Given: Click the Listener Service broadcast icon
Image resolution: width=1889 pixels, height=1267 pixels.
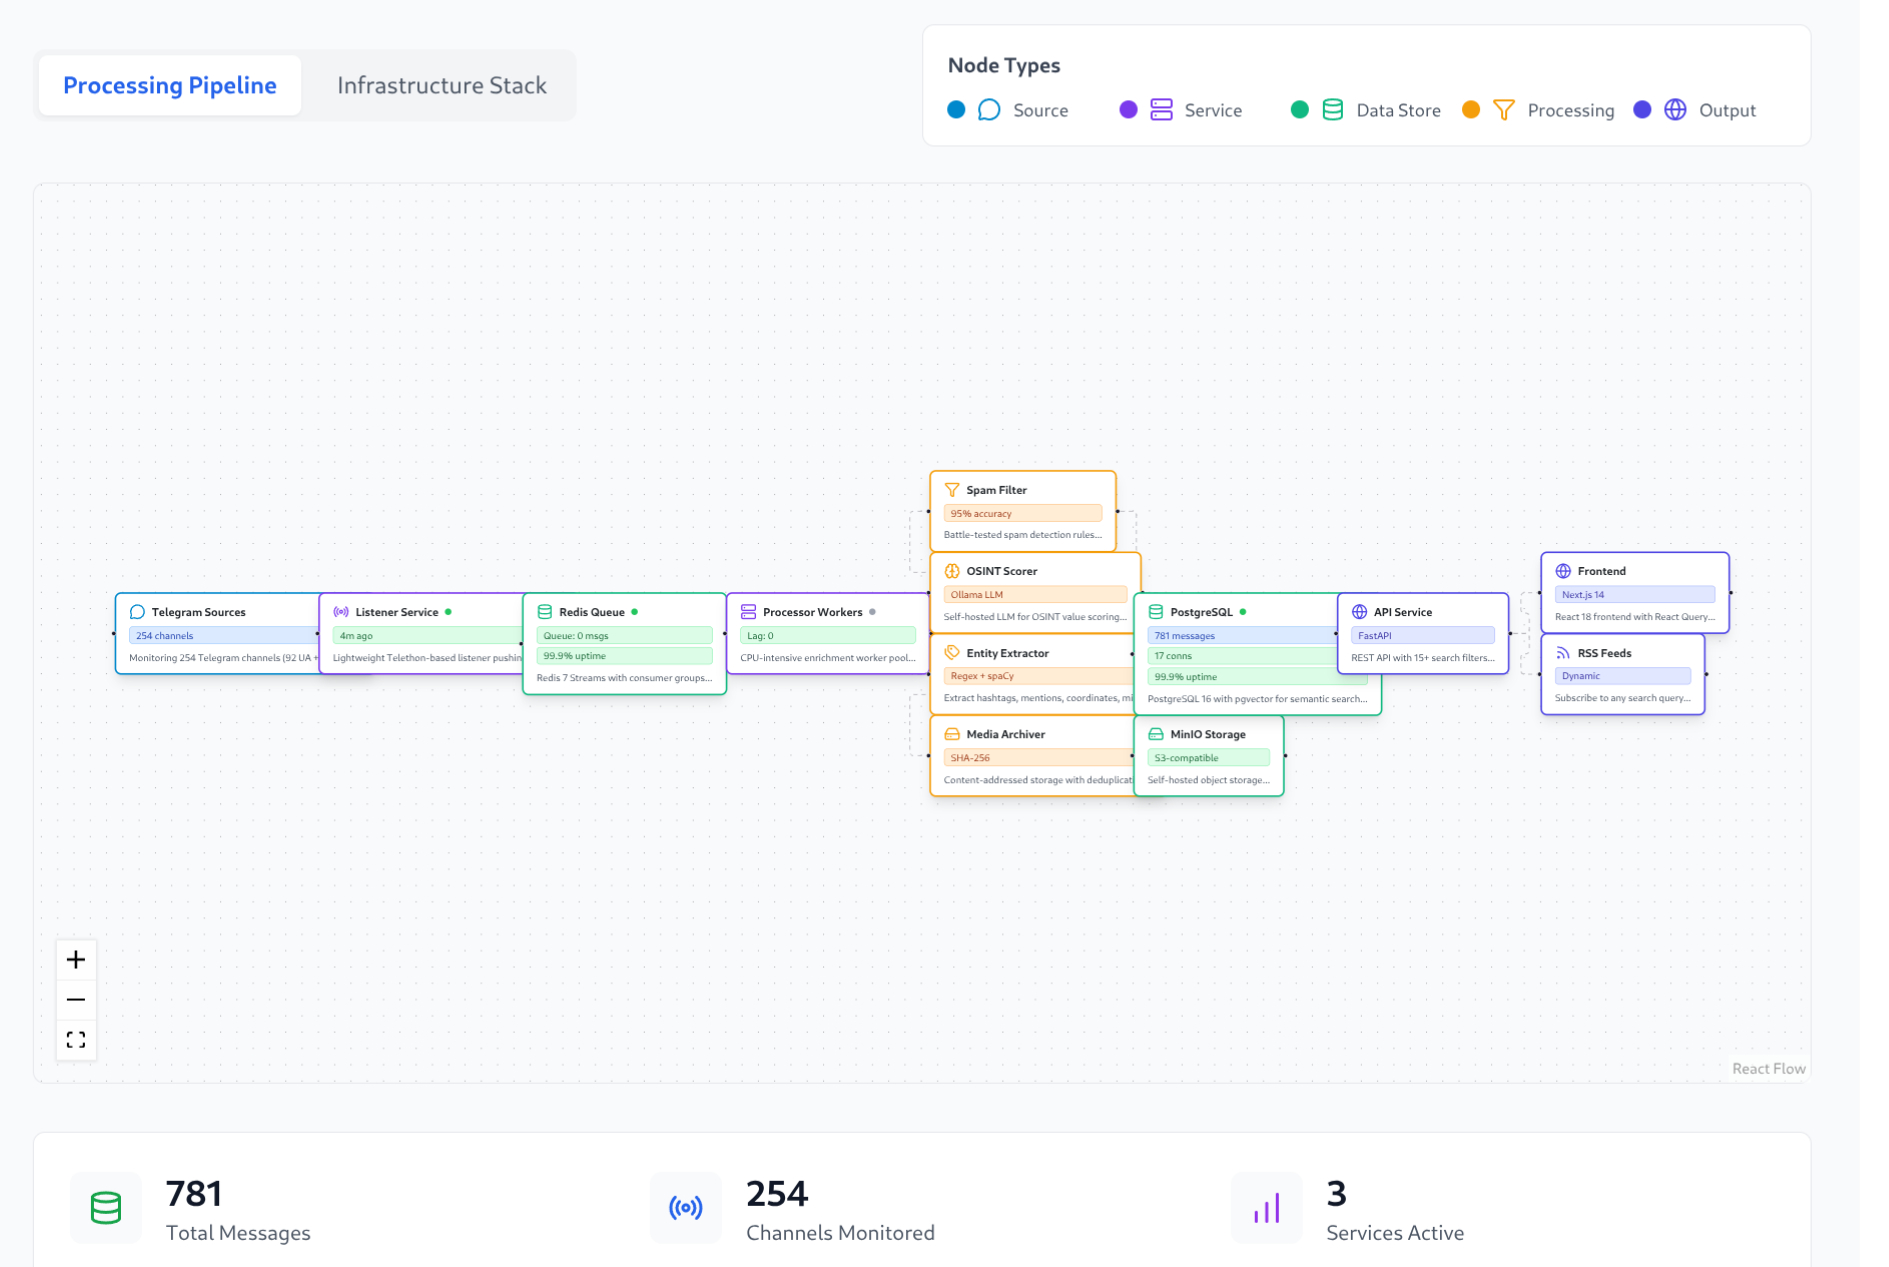Looking at the screenshot, I should click(x=341, y=612).
